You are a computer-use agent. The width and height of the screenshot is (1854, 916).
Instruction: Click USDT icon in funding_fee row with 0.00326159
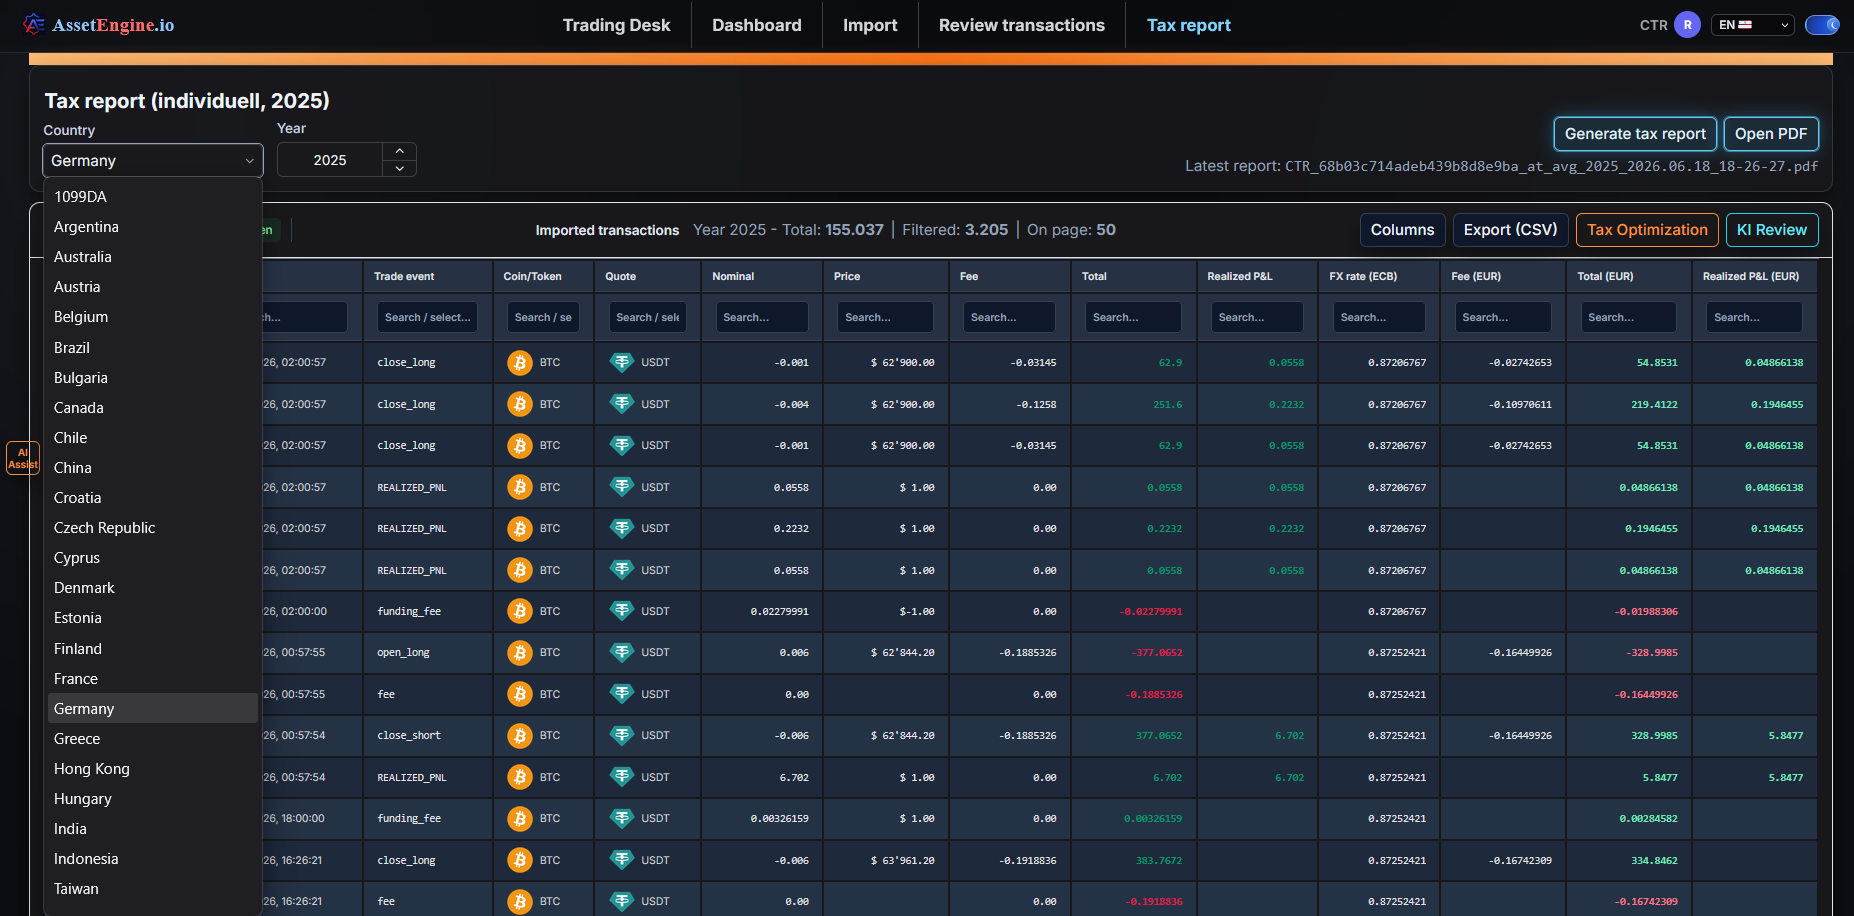pyautogui.click(x=622, y=819)
